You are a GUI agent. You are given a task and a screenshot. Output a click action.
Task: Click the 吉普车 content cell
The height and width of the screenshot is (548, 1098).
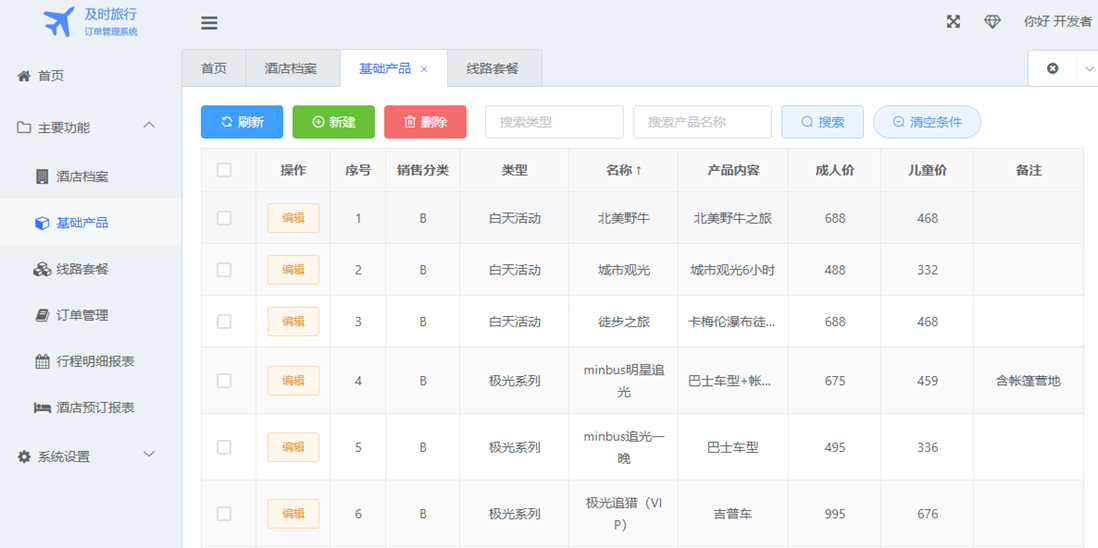click(732, 514)
